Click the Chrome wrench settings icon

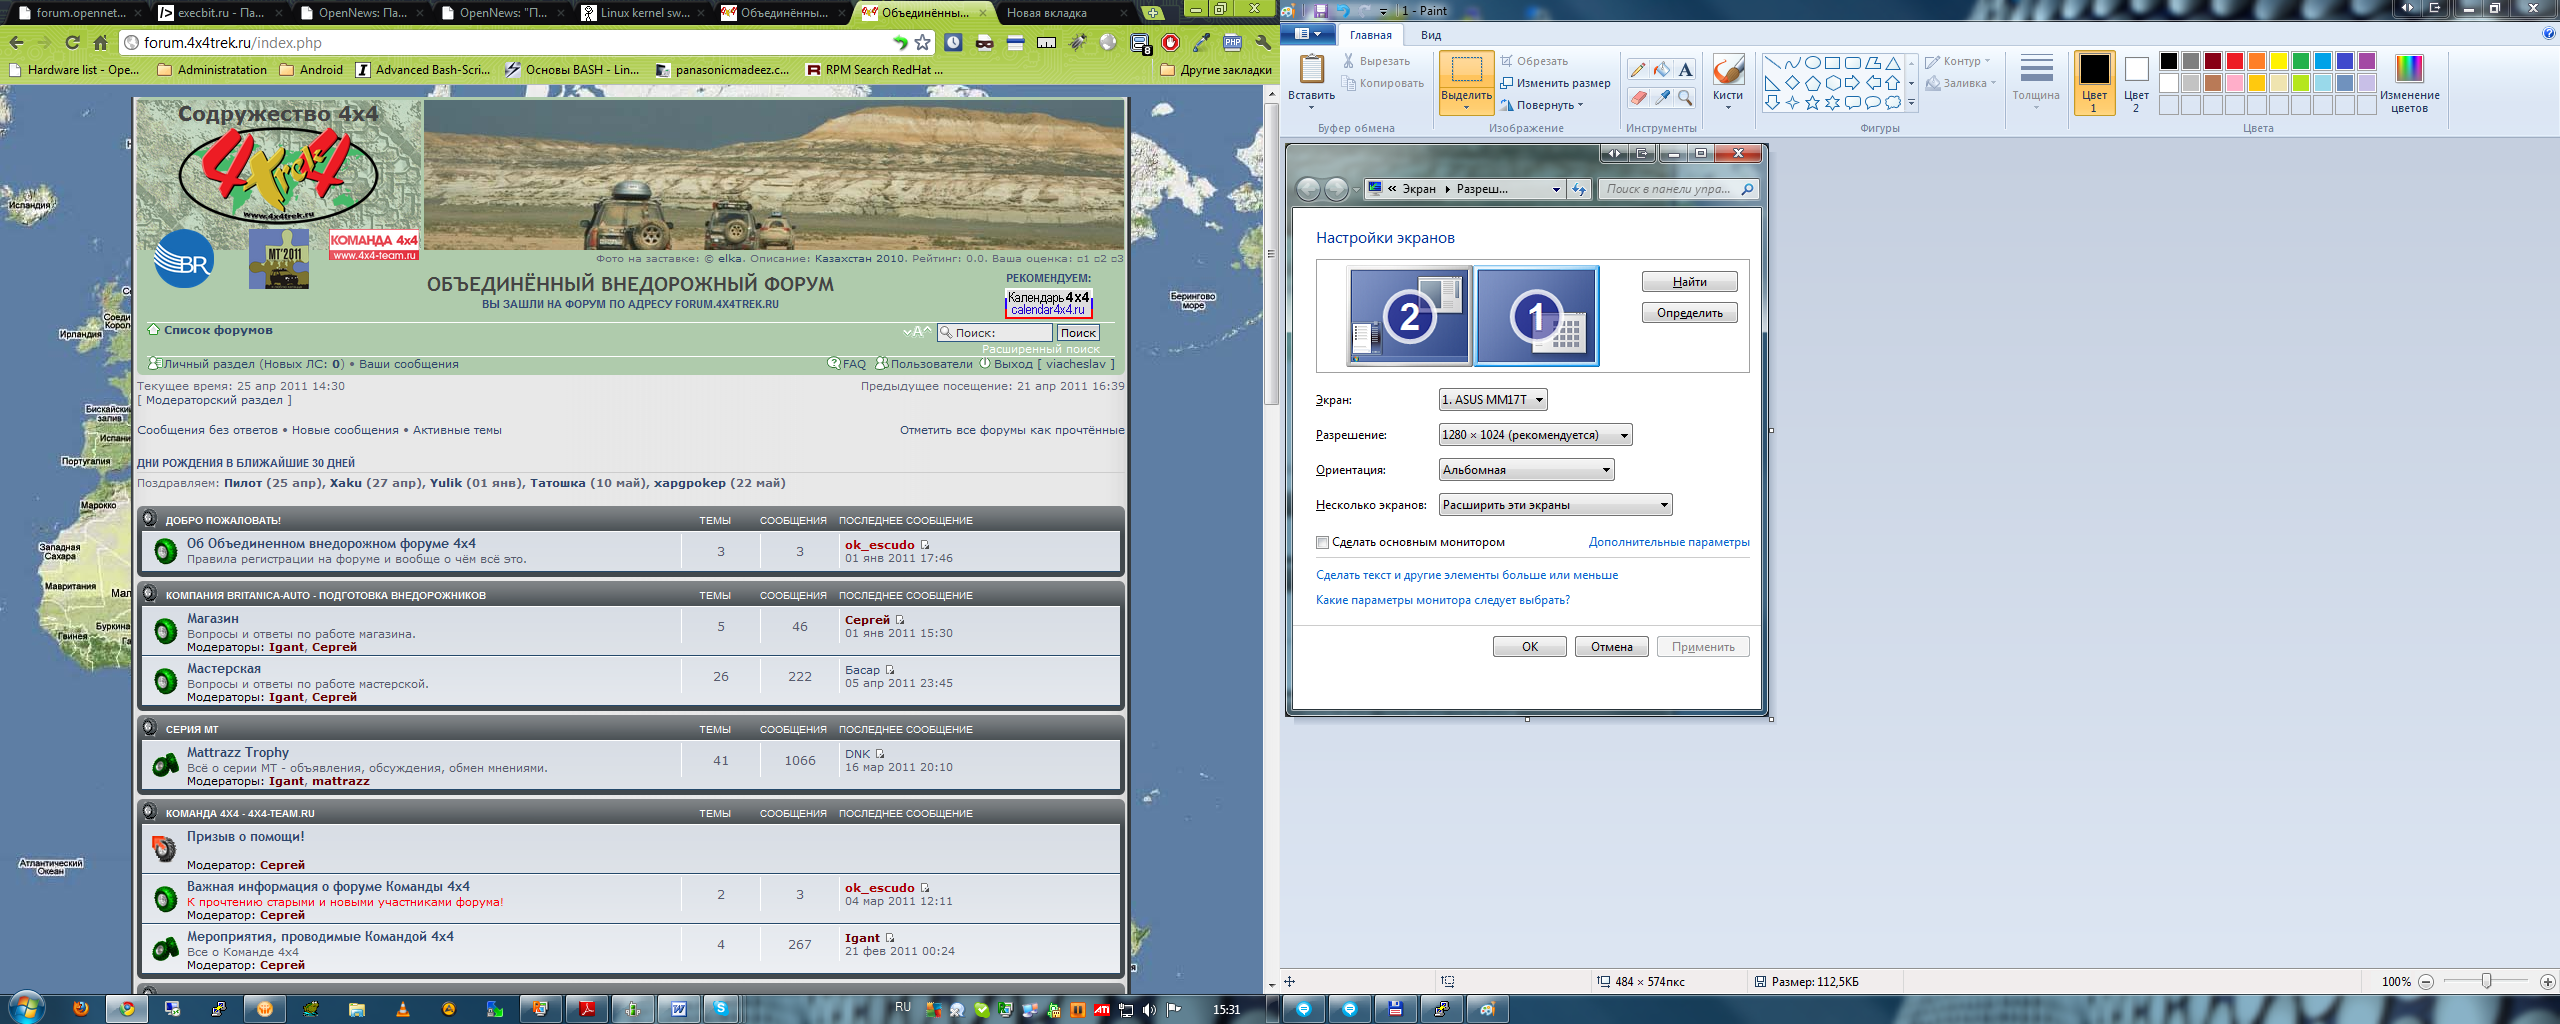pos(1263,42)
